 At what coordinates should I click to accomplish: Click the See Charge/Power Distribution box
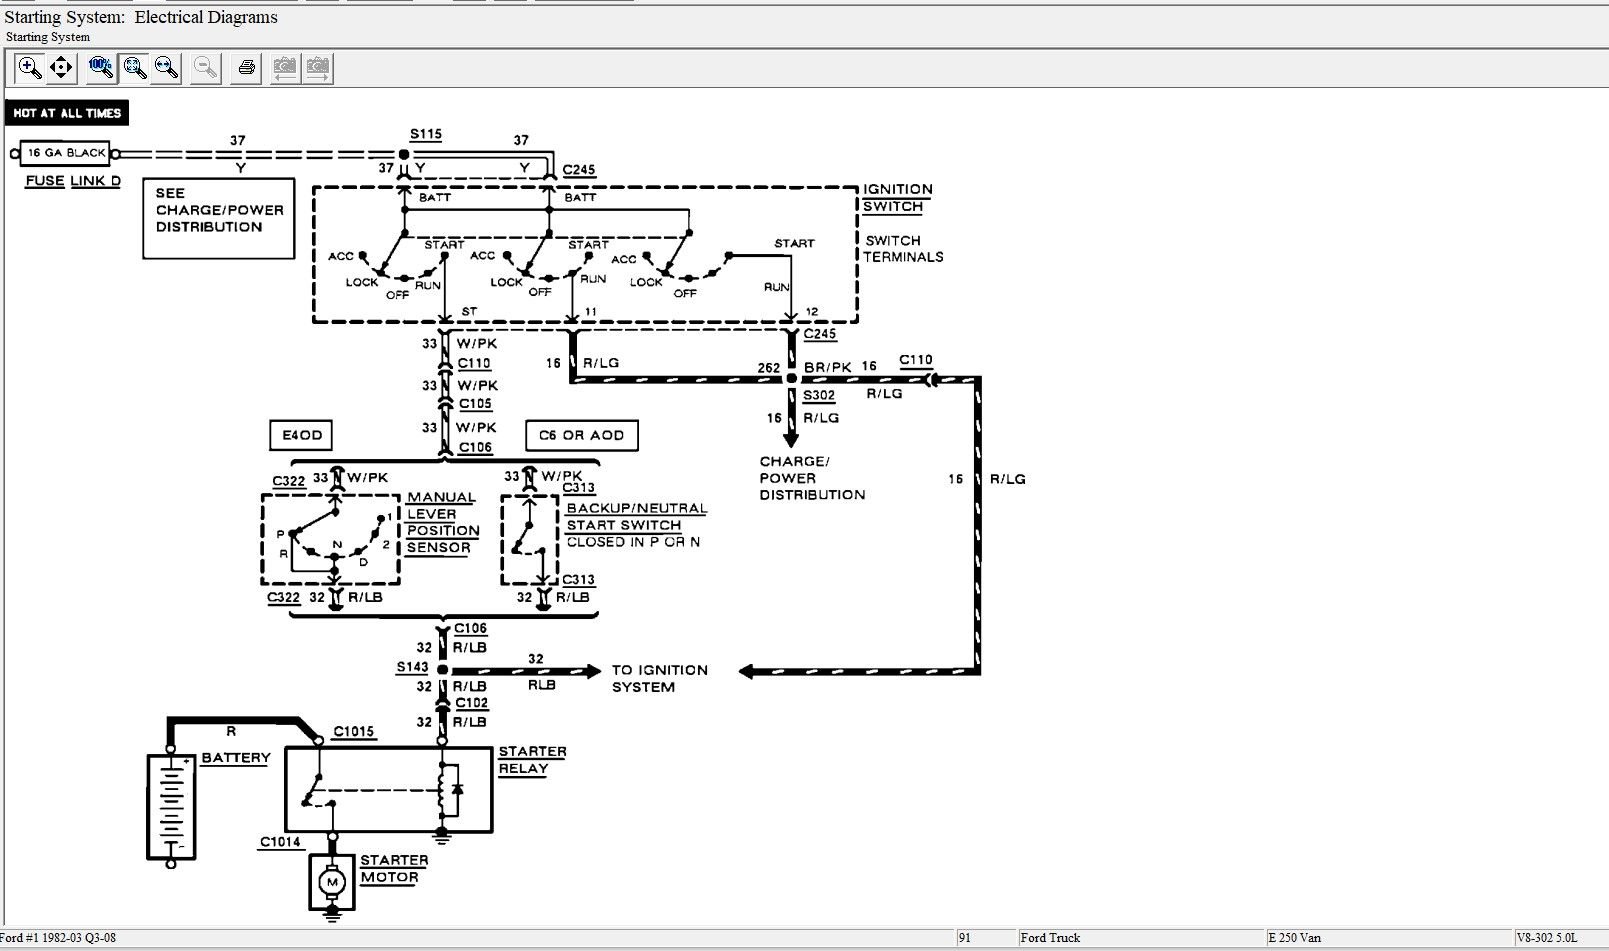tap(219, 217)
